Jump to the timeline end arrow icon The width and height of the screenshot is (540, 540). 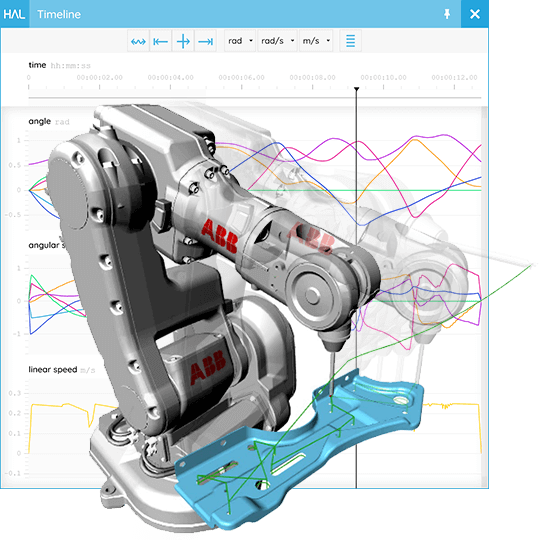(x=205, y=41)
